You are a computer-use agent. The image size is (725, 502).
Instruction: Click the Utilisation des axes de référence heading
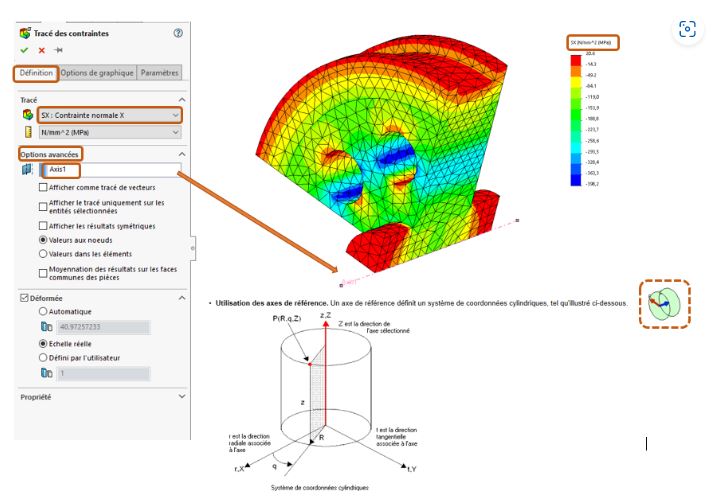[x=272, y=303]
